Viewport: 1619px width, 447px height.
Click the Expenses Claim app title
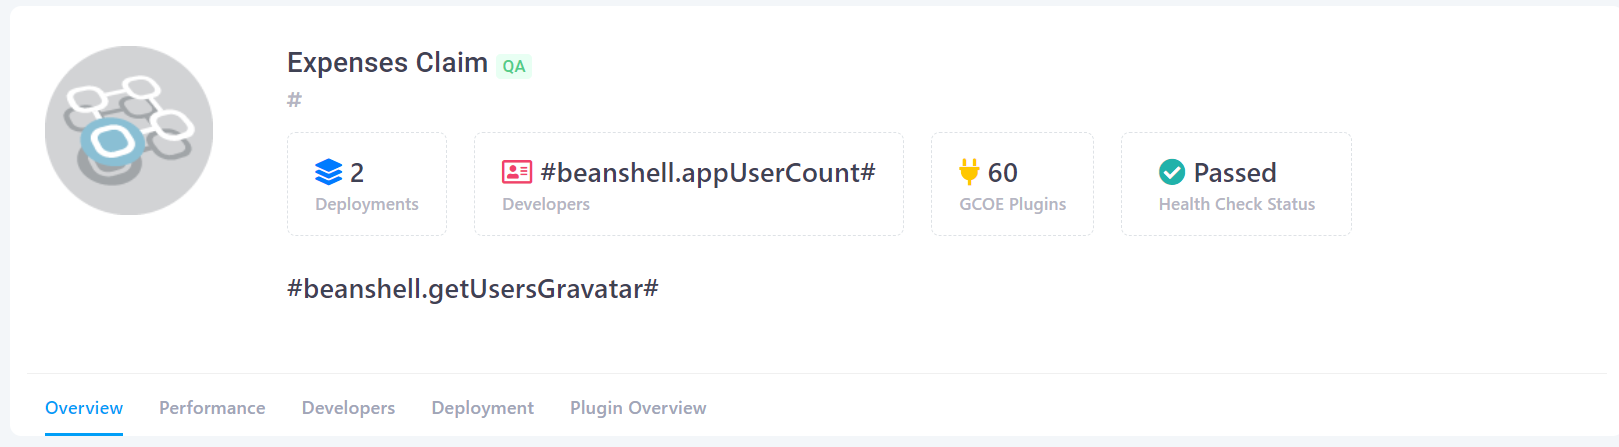point(387,63)
